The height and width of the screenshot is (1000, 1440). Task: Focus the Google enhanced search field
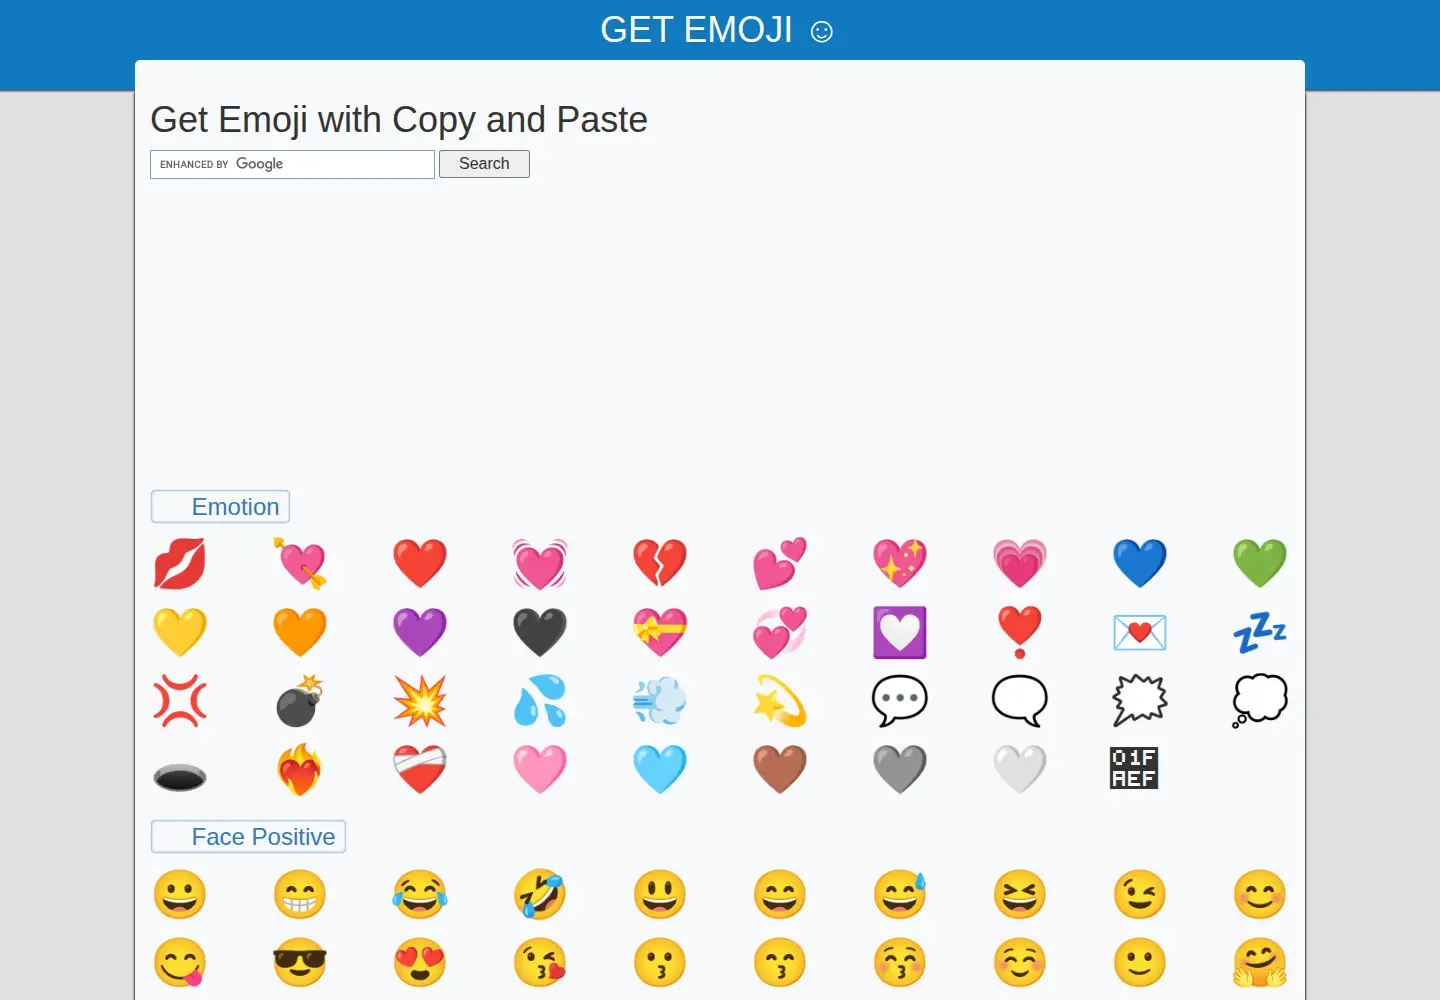(x=292, y=164)
